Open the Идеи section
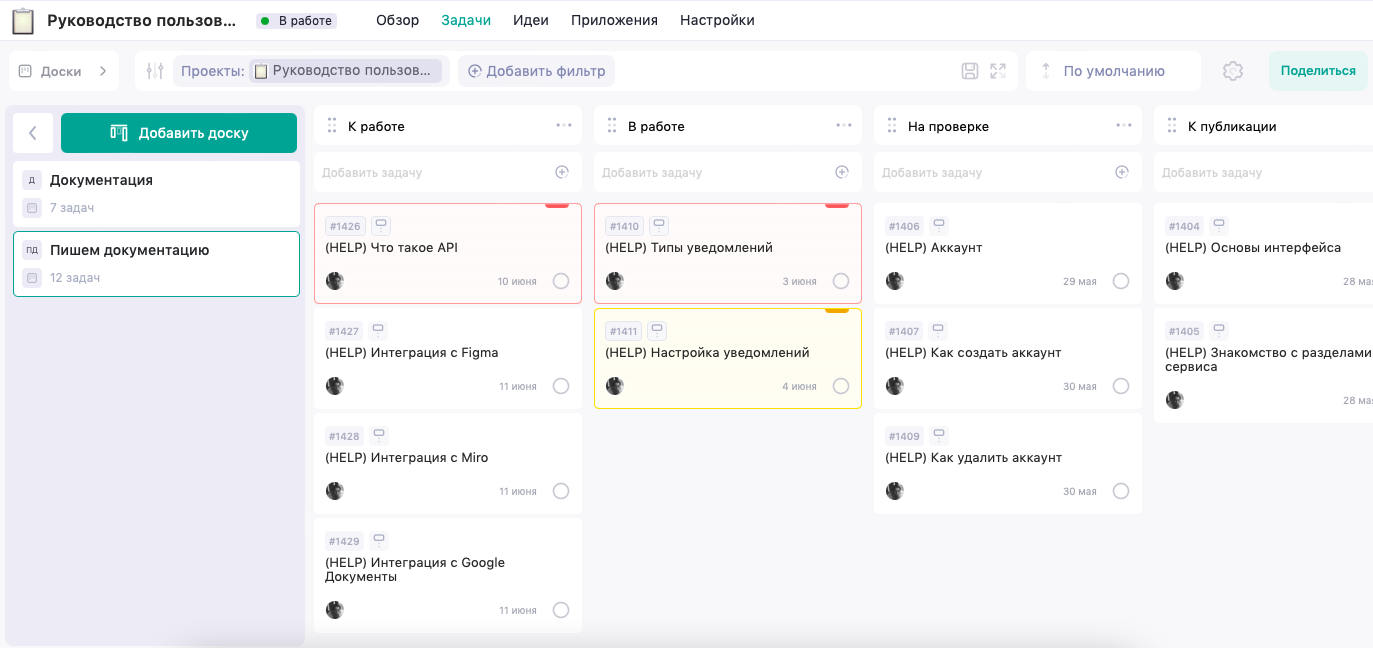 coord(531,19)
